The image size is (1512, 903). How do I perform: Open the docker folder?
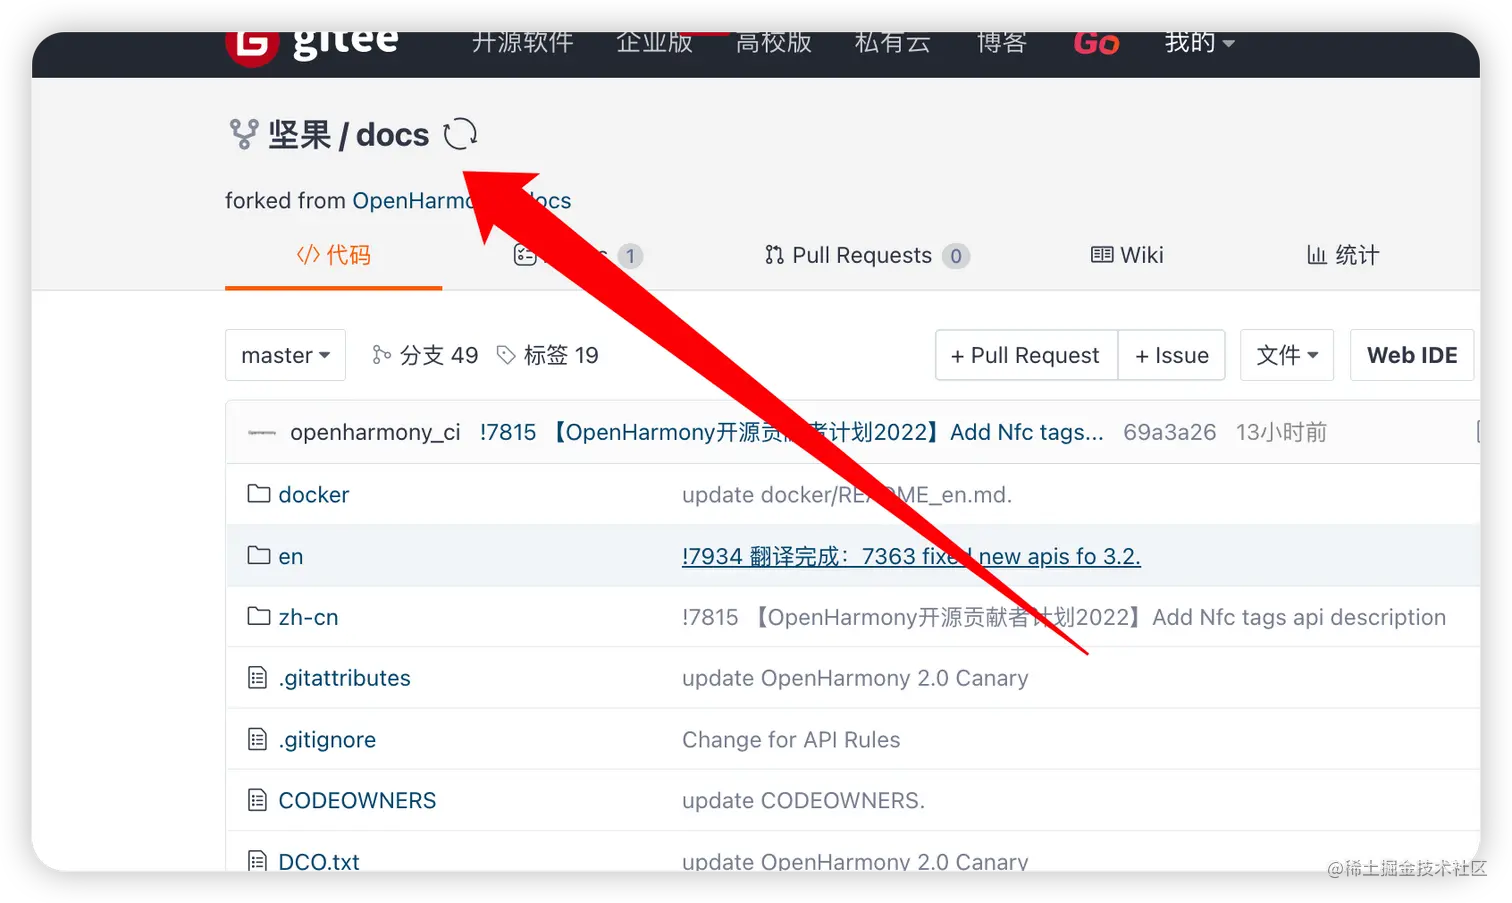tap(314, 494)
